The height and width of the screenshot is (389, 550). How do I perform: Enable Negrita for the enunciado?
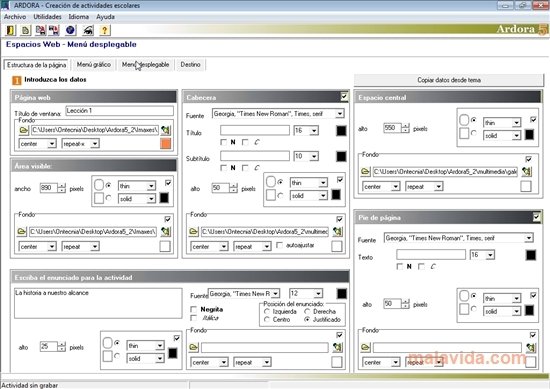coord(193,309)
